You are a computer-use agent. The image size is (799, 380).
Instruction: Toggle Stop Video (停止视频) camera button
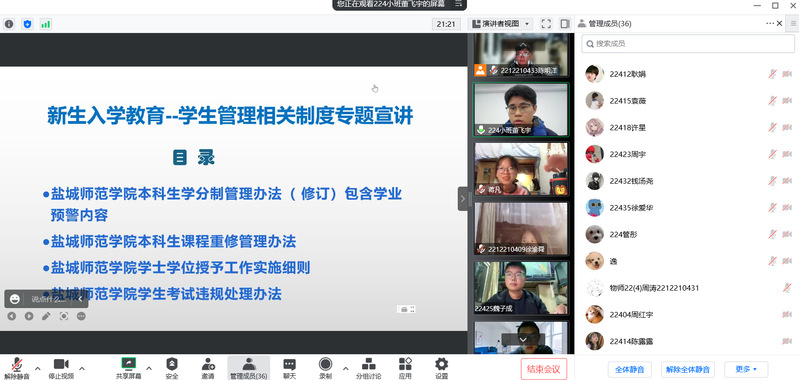[61, 368]
